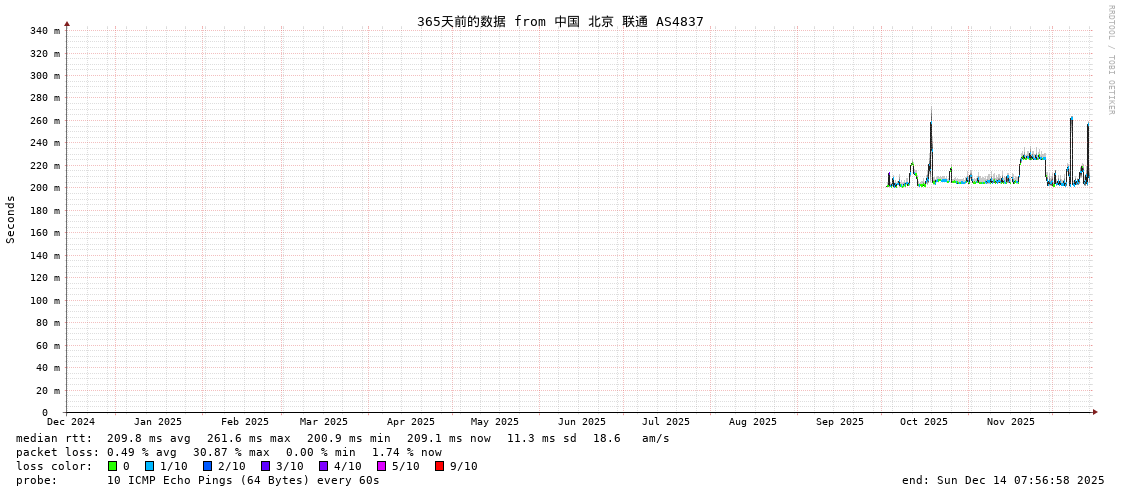Click the green 0 loss color swatch
The height and width of the screenshot is (494, 1121).
(112, 466)
